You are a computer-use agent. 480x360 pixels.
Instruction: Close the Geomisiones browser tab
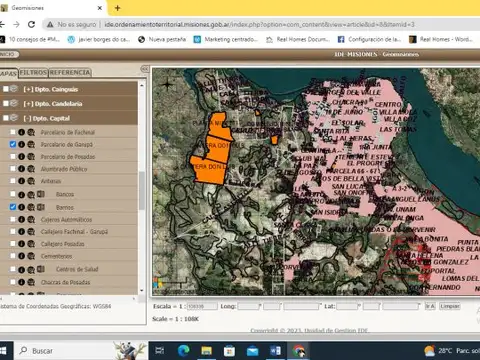99,8
